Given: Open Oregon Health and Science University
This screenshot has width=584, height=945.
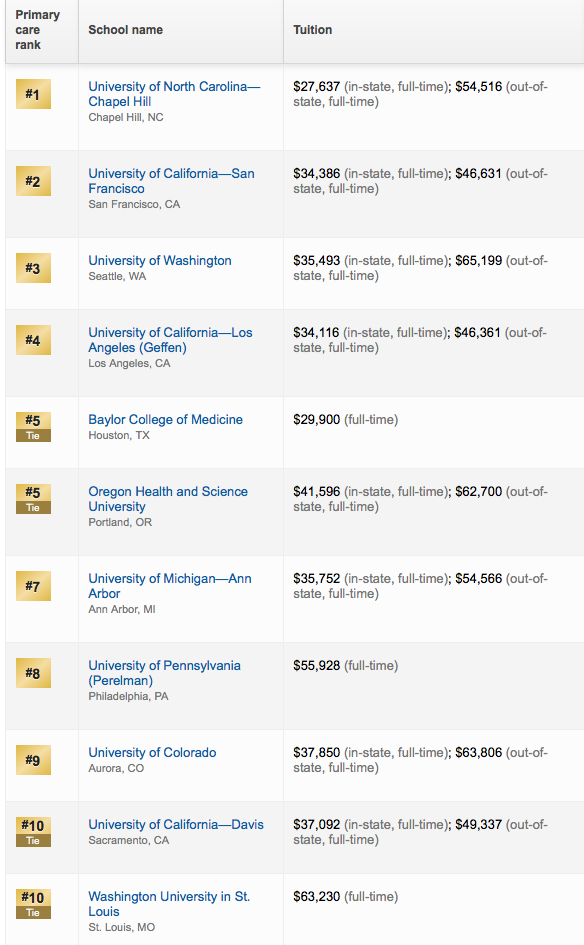Looking at the screenshot, I should [168, 499].
